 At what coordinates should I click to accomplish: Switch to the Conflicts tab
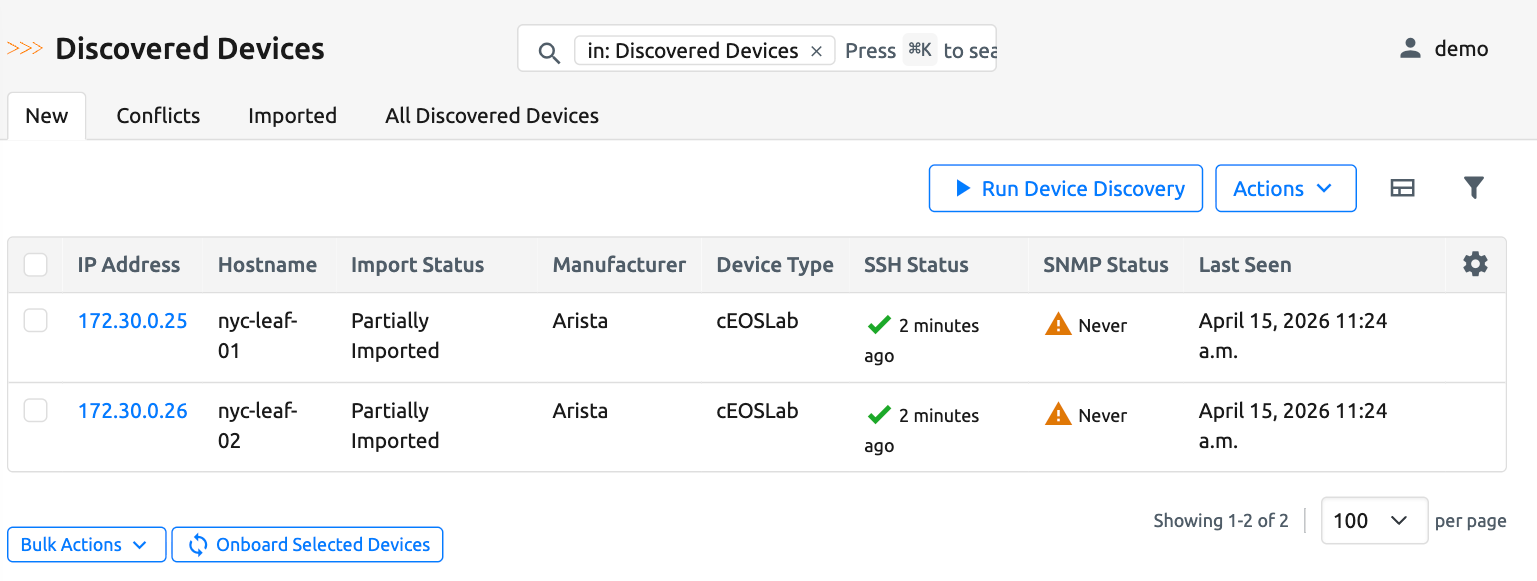[x=158, y=116]
